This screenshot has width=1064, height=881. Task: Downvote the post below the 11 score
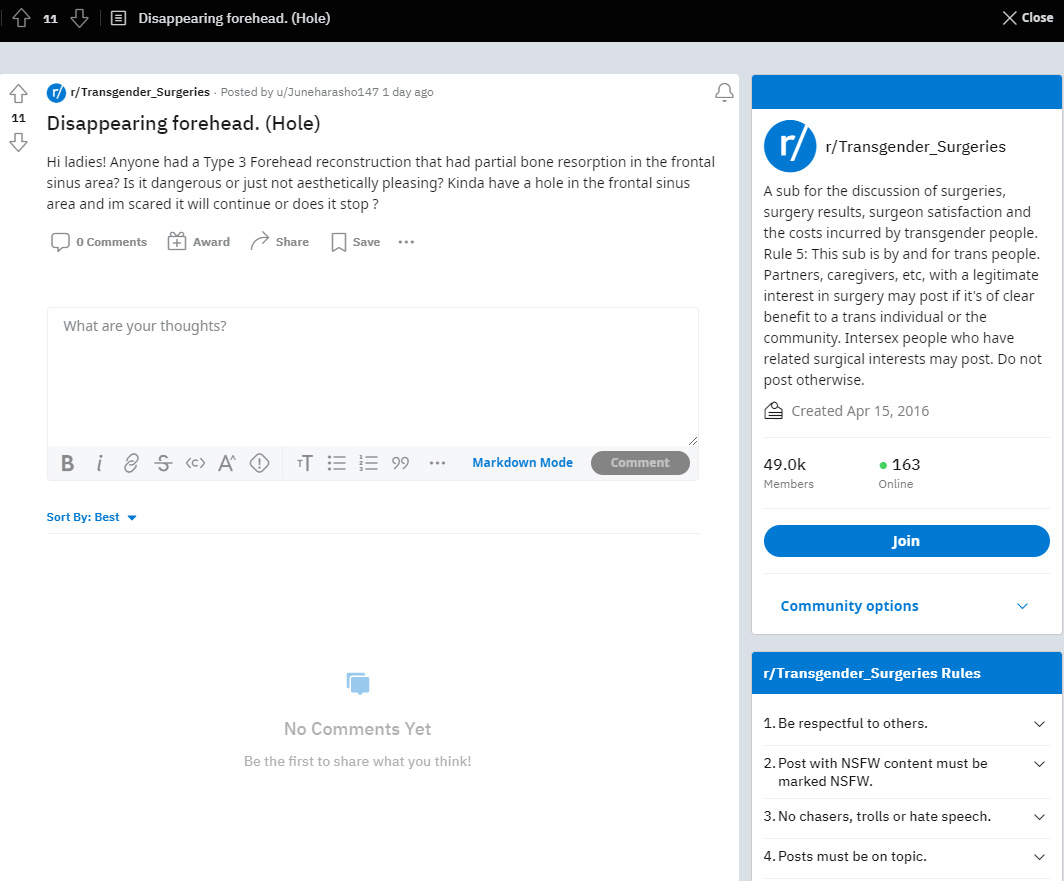point(18,142)
